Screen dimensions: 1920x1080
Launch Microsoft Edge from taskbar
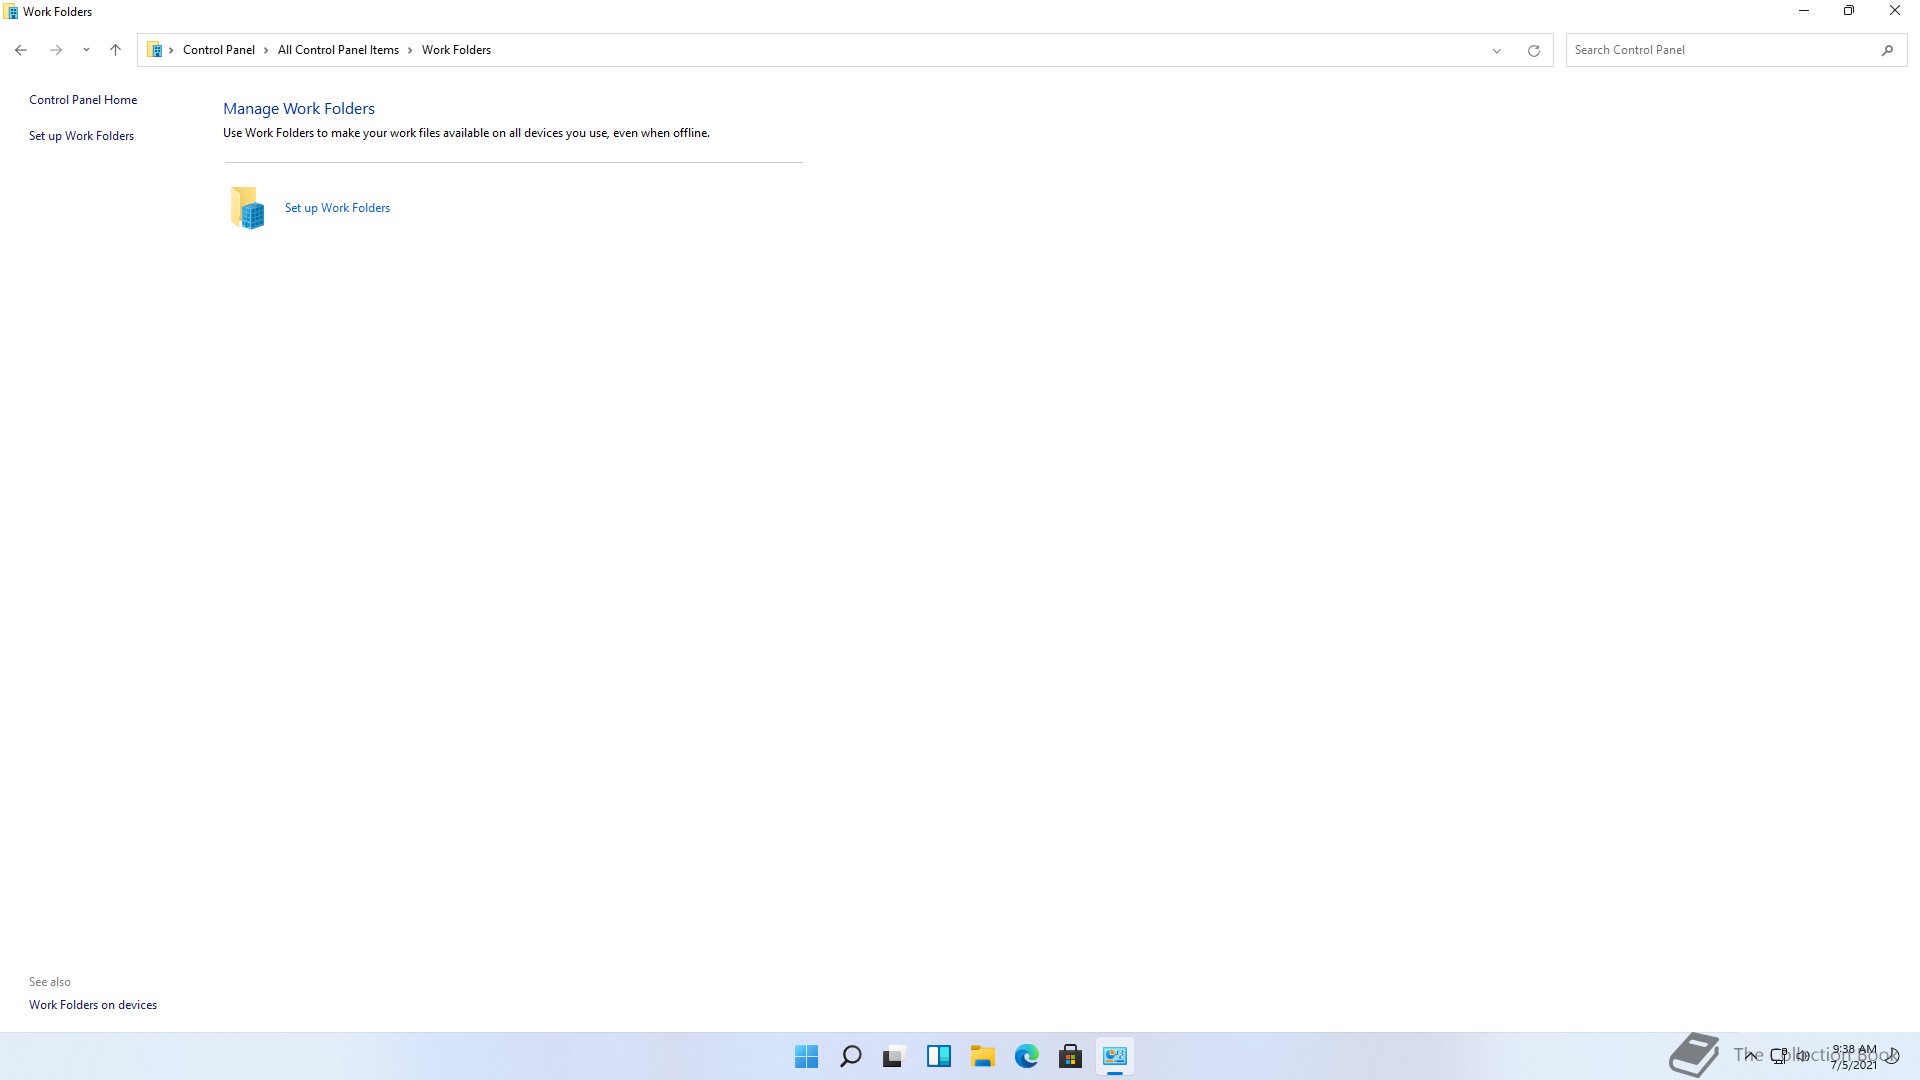pos(1026,1056)
